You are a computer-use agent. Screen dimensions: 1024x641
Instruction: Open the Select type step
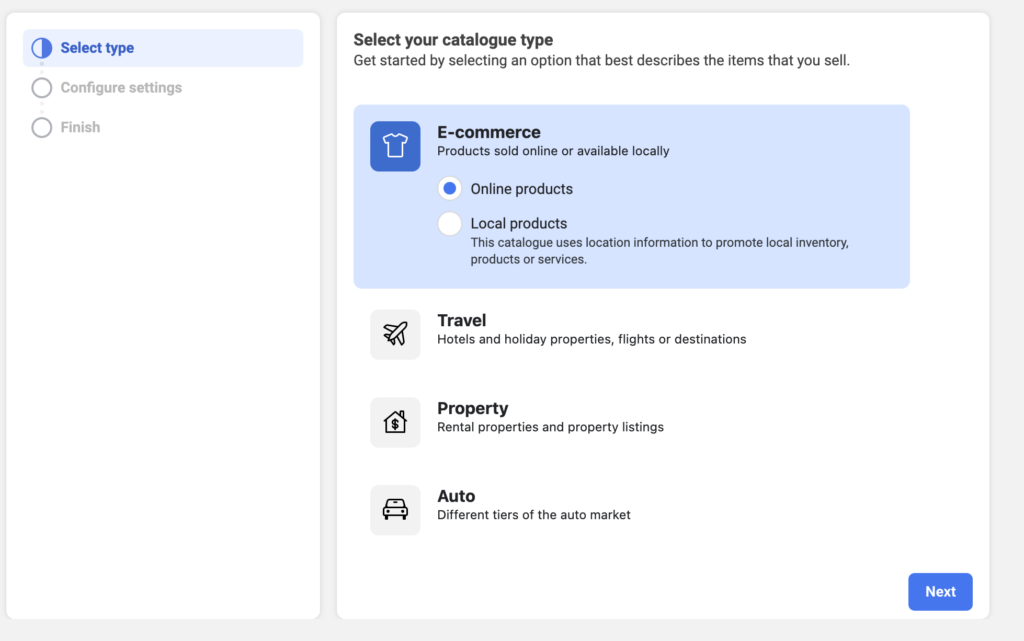tap(97, 47)
